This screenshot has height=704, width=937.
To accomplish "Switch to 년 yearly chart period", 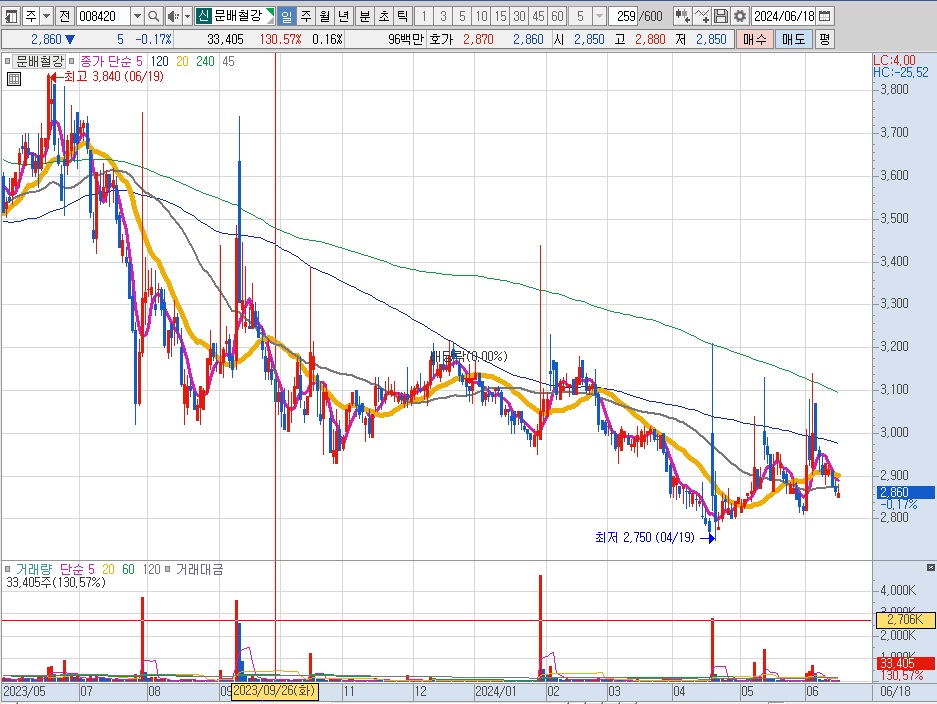I will 344,16.
